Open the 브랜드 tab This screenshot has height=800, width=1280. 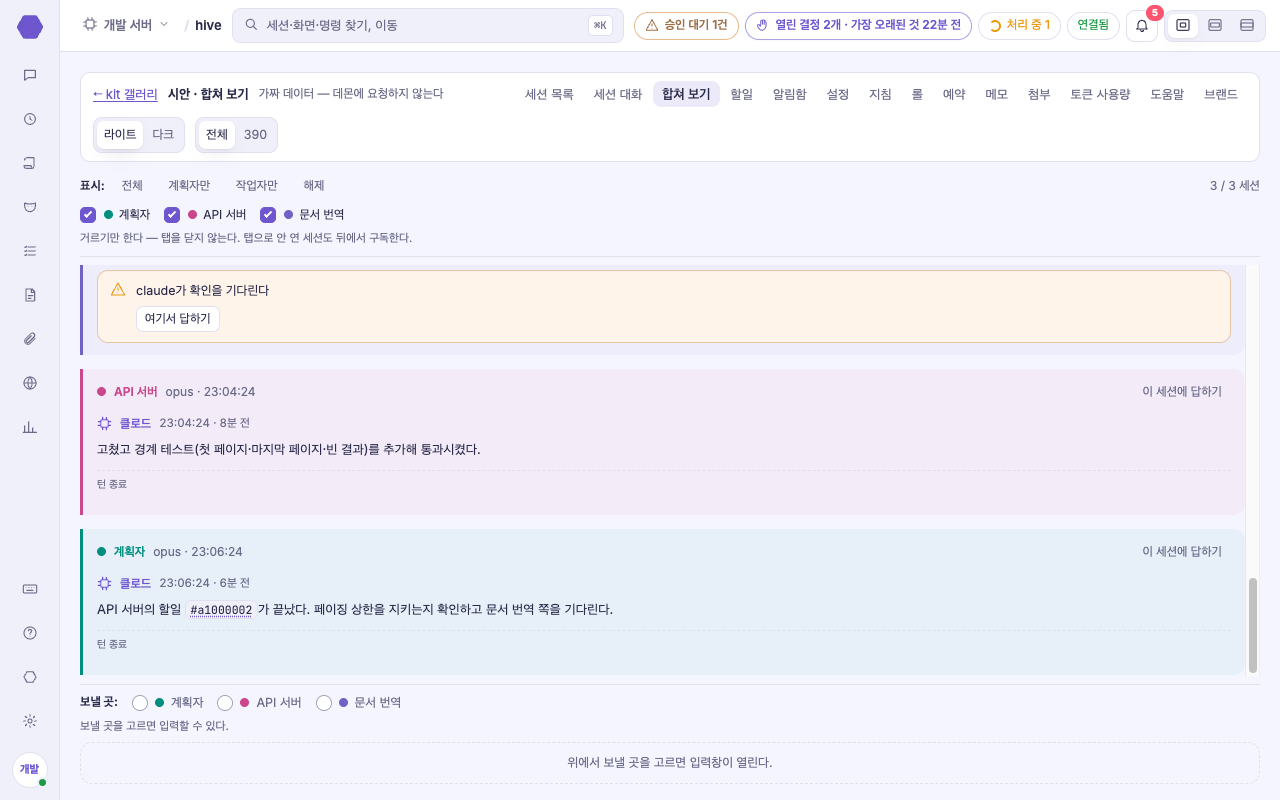point(1221,94)
